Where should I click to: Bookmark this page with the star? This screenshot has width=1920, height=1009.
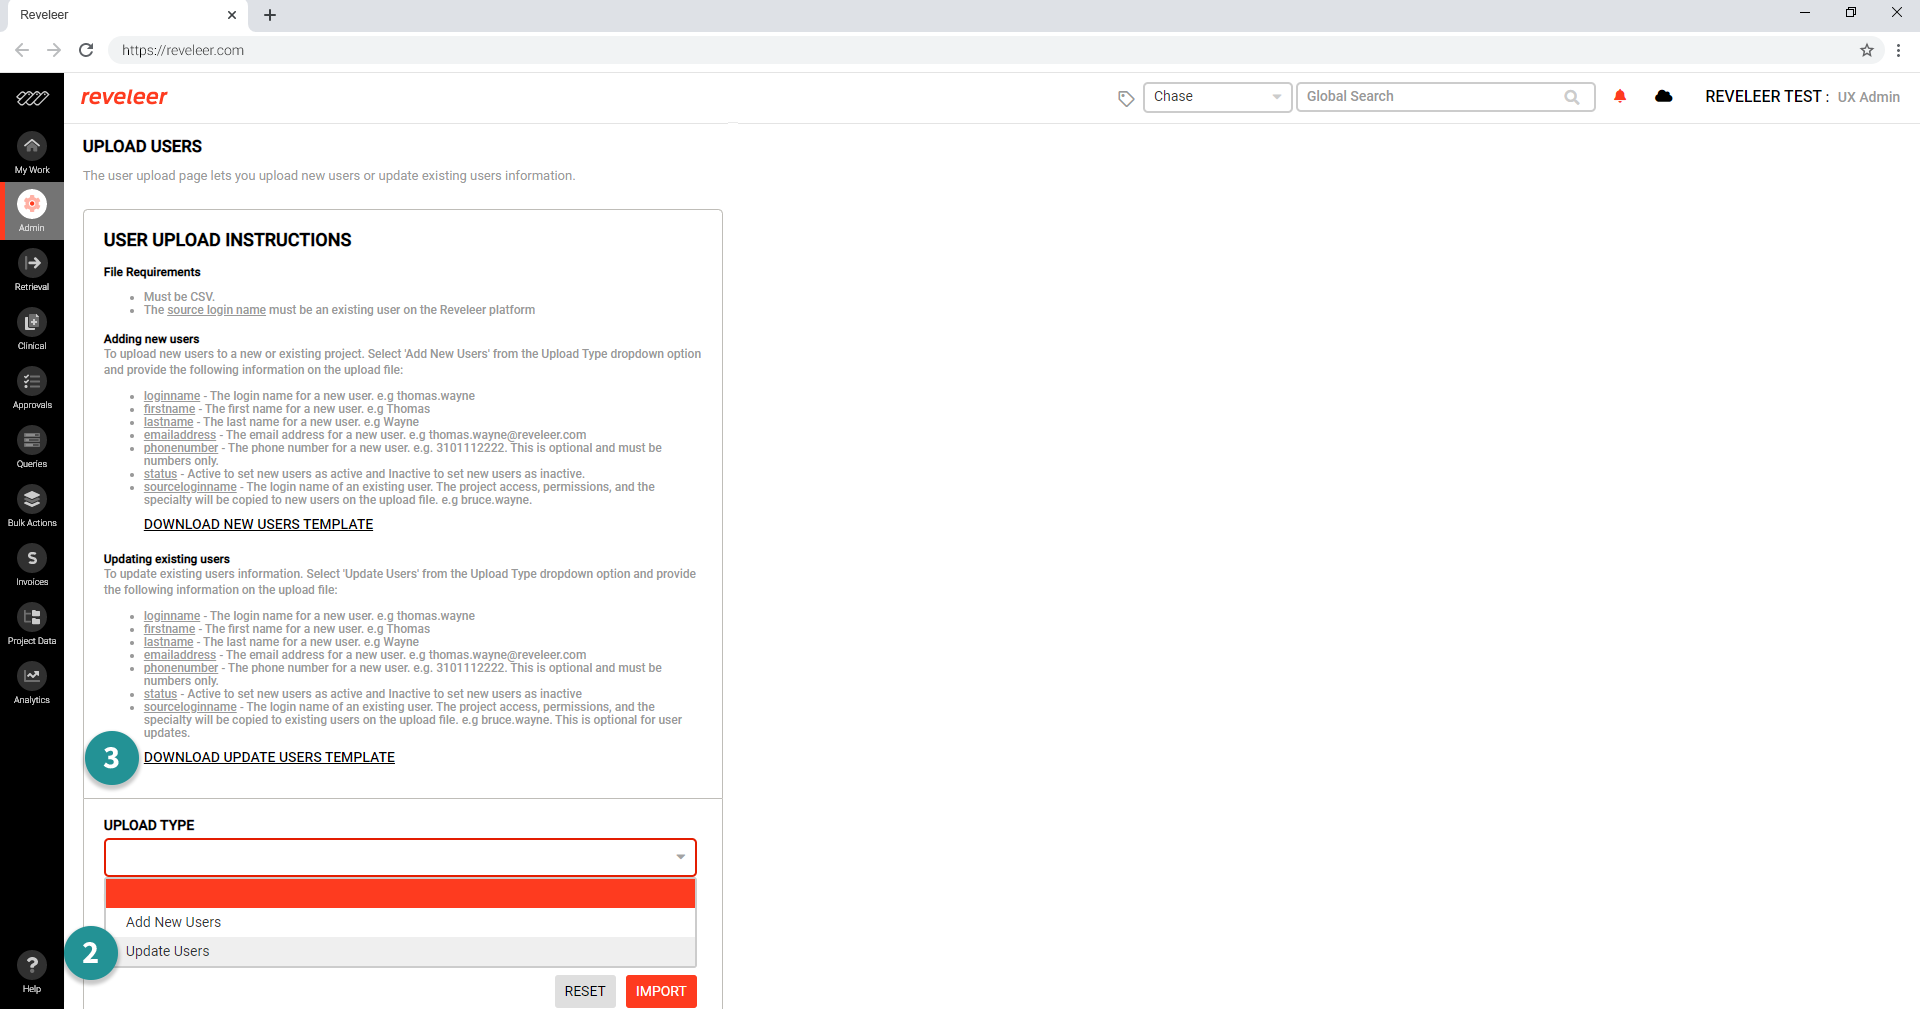point(1867,50)
